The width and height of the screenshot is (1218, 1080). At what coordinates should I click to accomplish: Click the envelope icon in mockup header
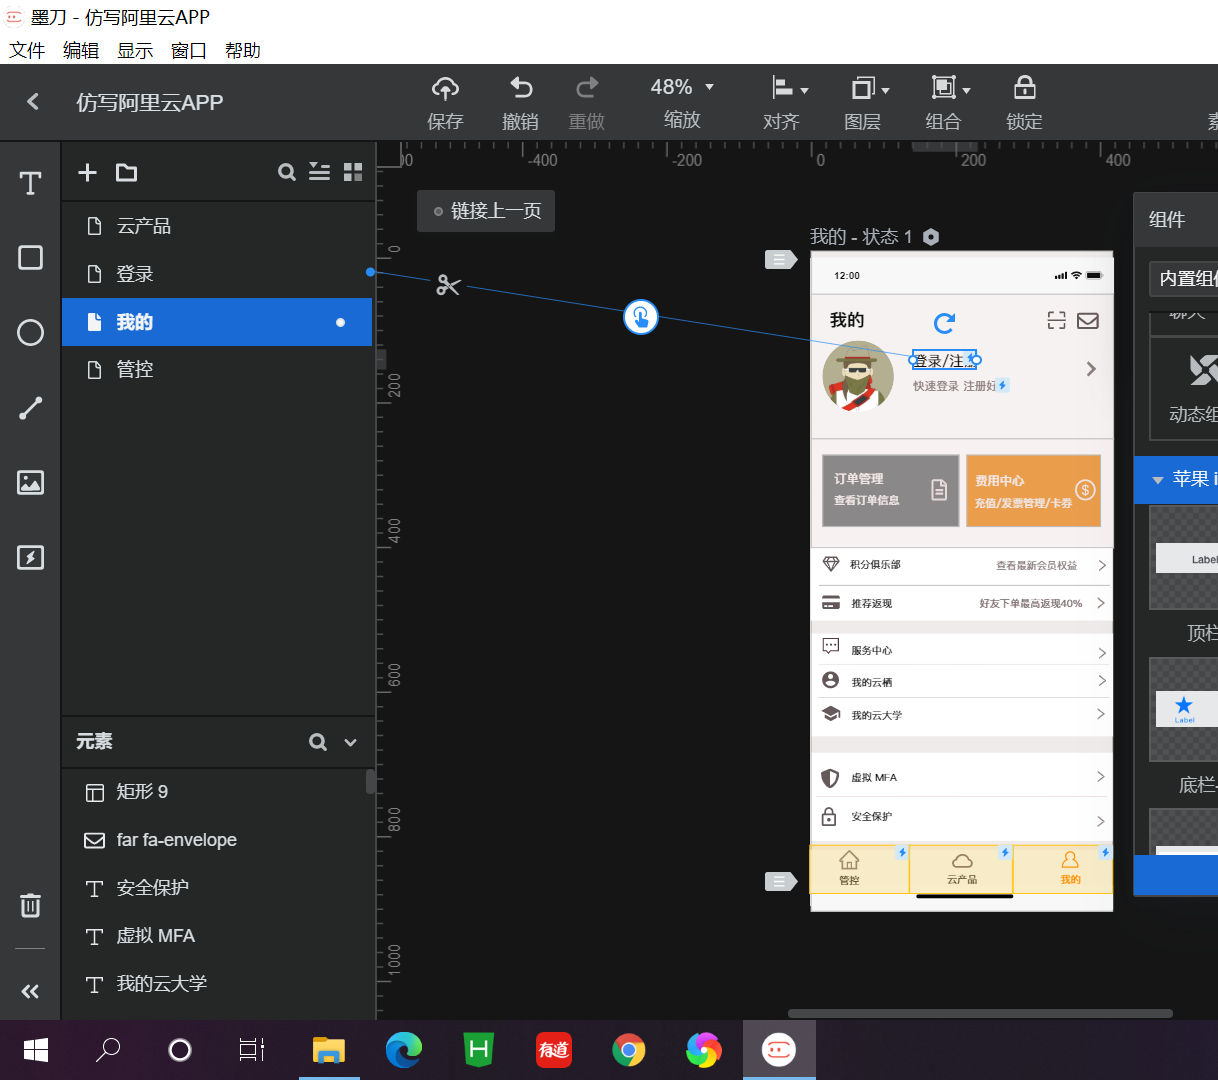tap(1088, 321)
